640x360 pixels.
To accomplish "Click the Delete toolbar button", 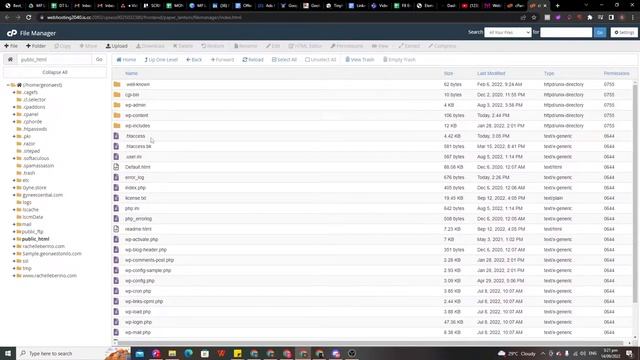I will tap(183, 46).
